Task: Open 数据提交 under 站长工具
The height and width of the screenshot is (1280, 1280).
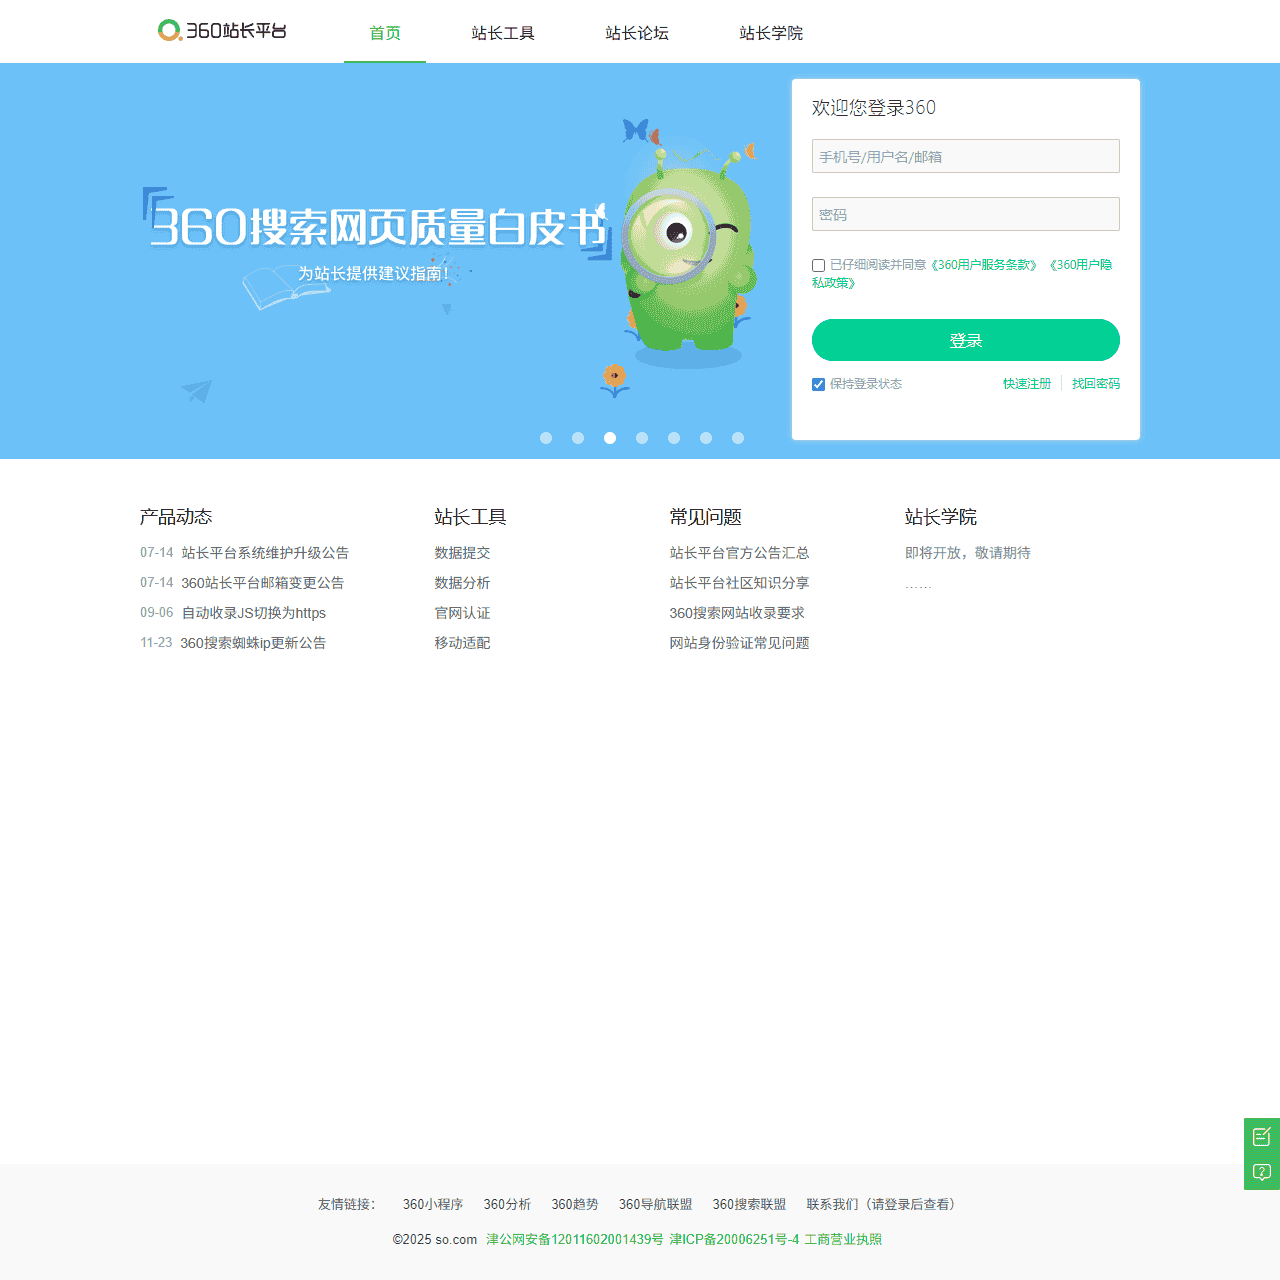Action: [x=462, y=553]
